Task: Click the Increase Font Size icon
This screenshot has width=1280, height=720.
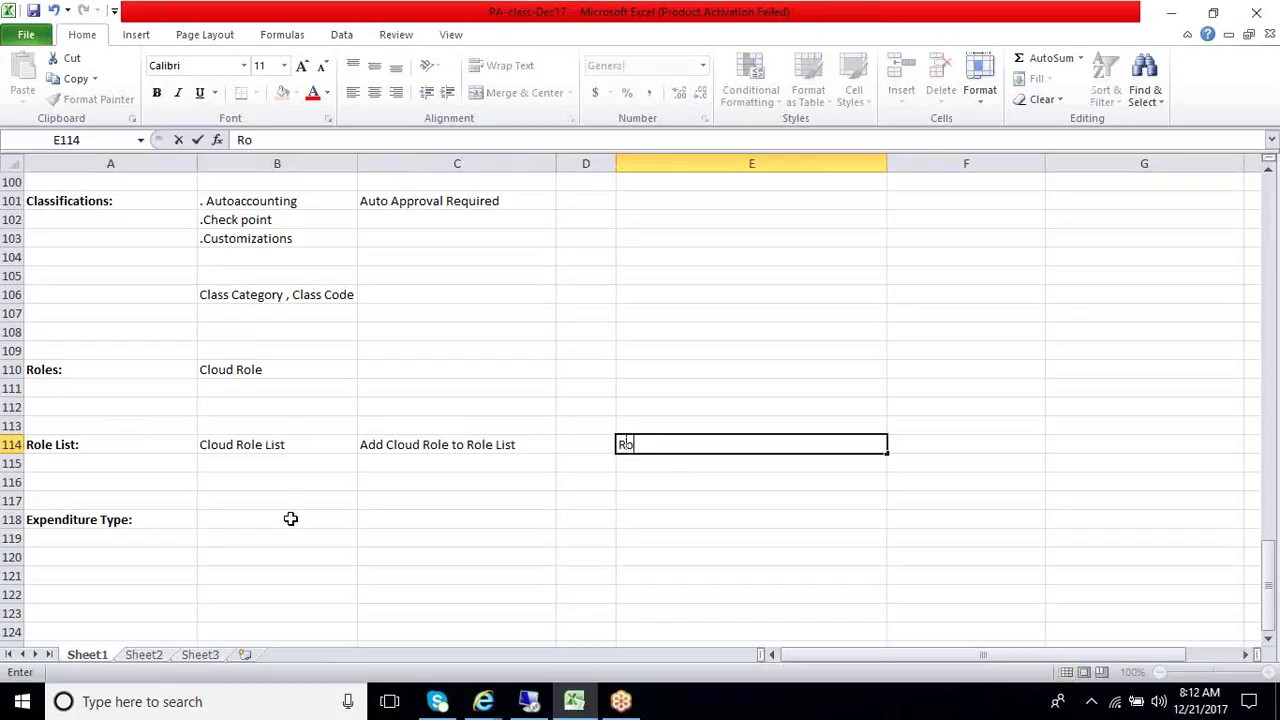Action: (x=302, y=66)
